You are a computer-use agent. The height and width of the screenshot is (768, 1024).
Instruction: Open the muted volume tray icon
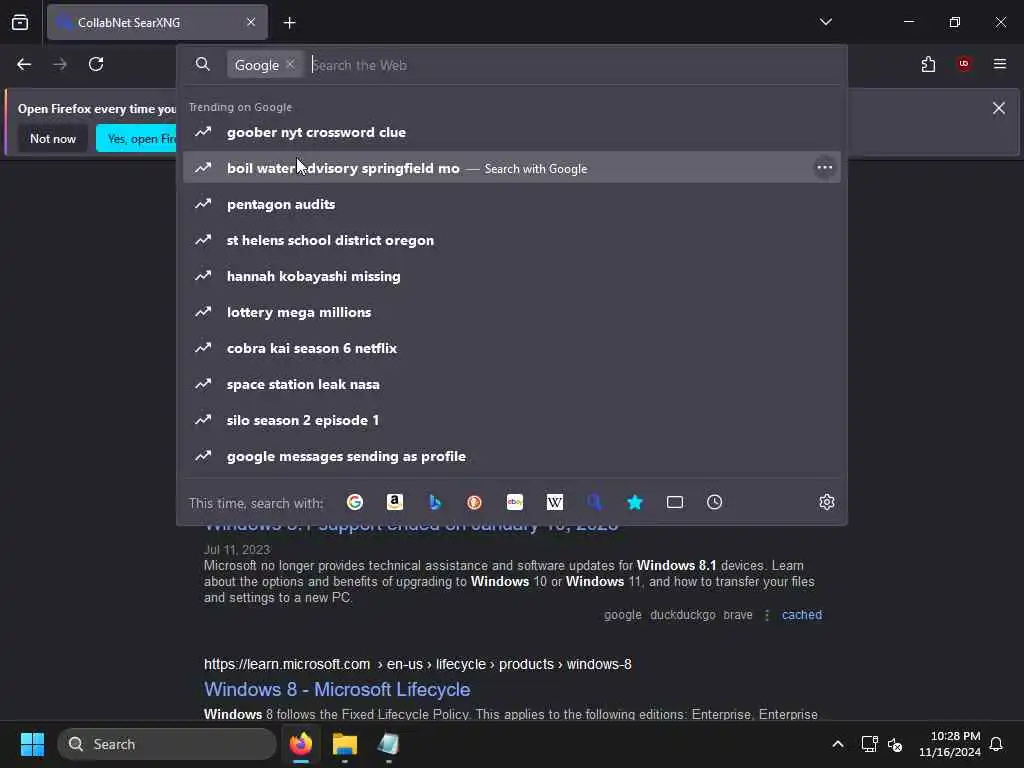click(x=895, y=744)
